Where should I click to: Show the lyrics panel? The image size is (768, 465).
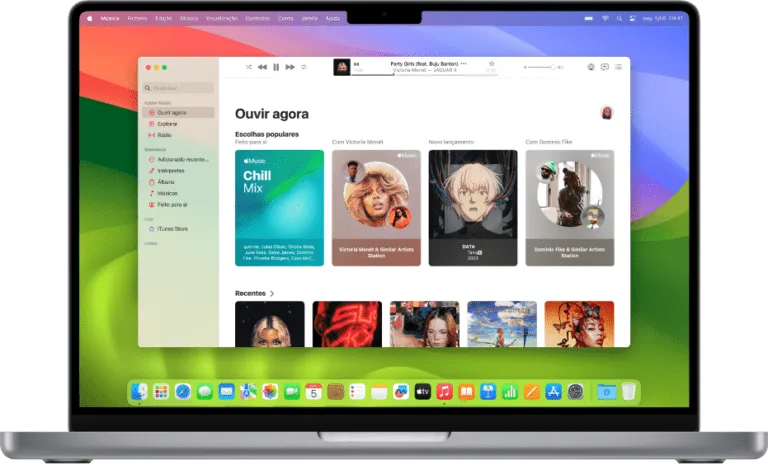604,67
